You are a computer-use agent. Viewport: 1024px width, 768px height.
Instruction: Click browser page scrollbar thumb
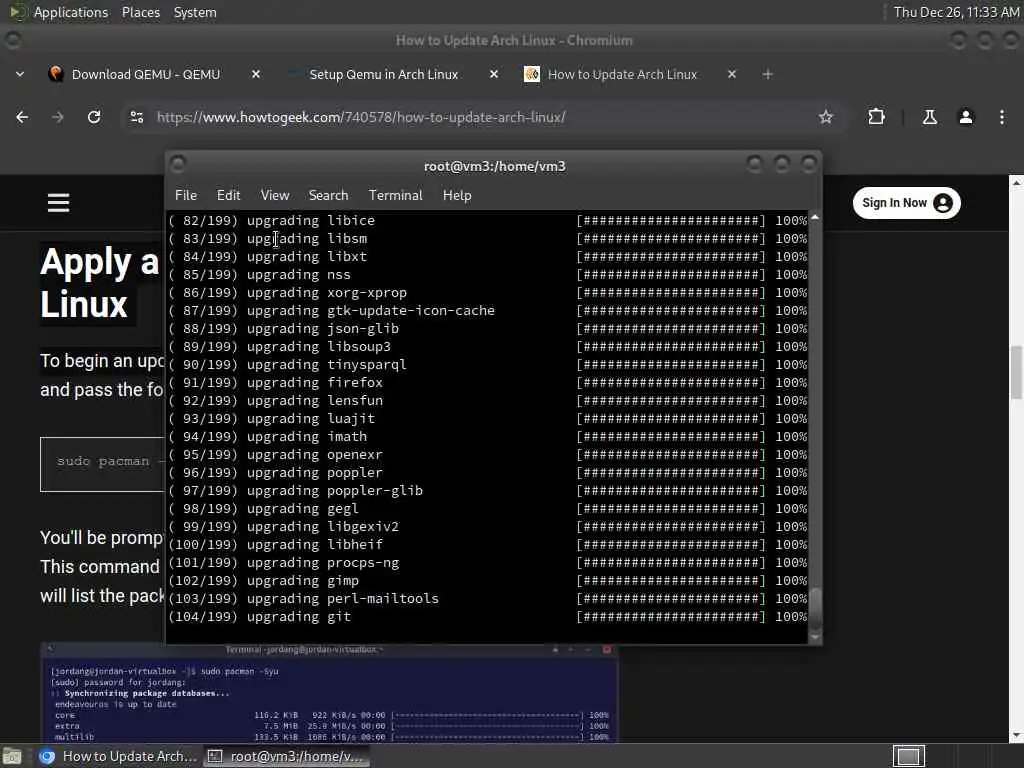click(1016, 372)
